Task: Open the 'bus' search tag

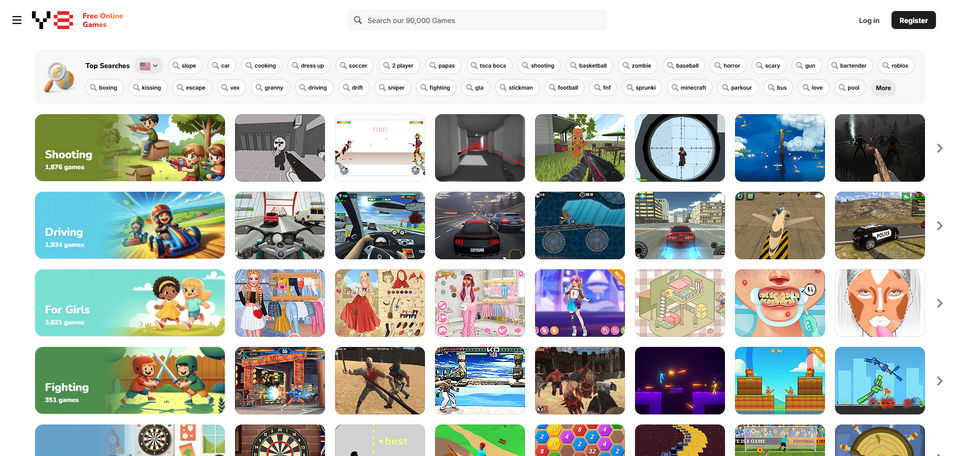Action: tap(778, 88)
